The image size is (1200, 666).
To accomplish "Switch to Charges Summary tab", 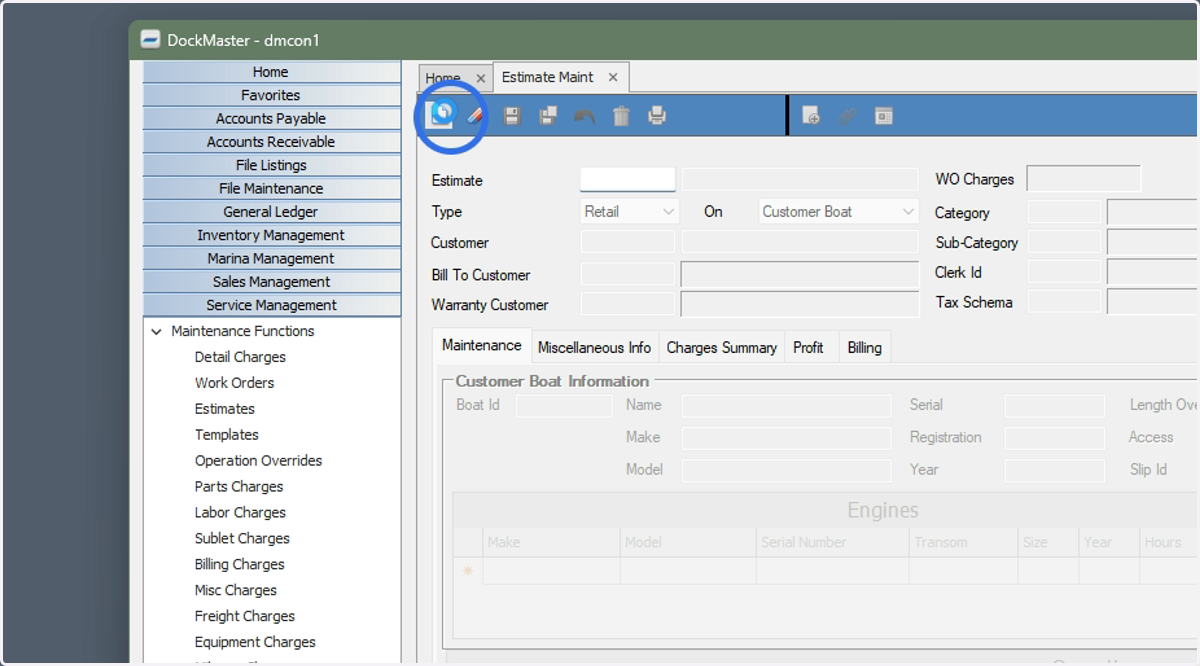I will tap(721, 347).
